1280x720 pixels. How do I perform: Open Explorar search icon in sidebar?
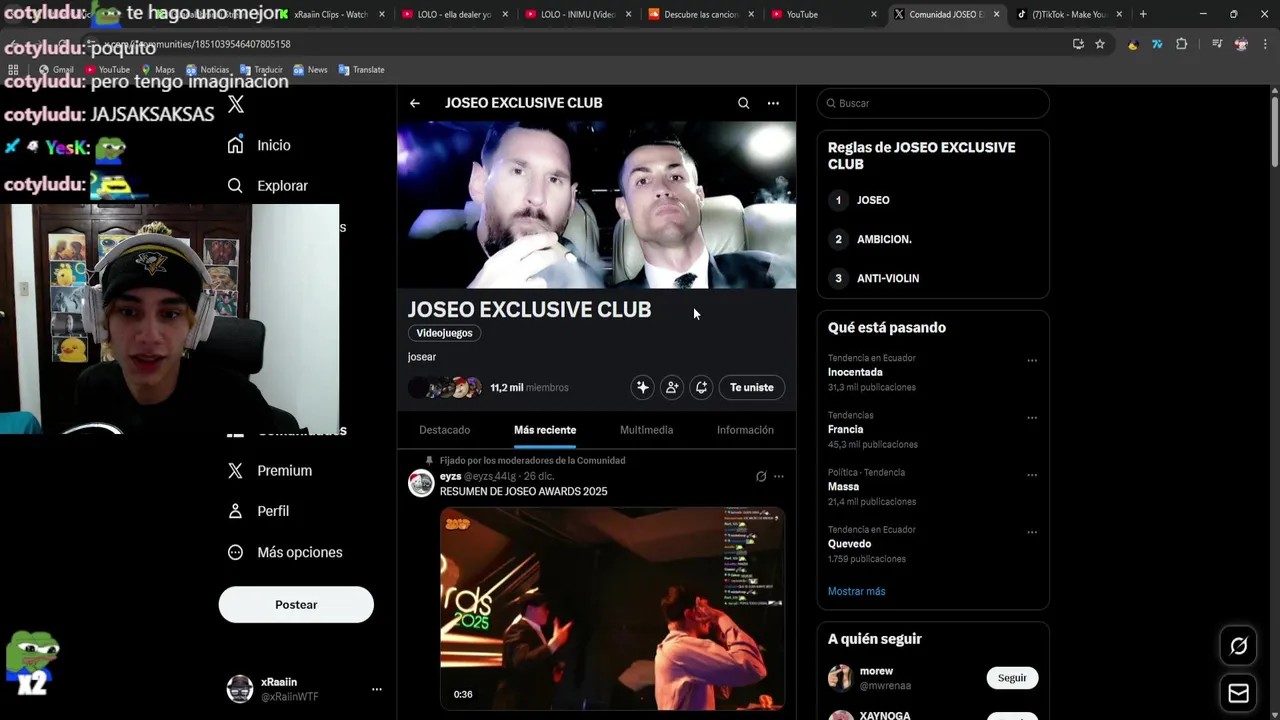click(235, 185)
